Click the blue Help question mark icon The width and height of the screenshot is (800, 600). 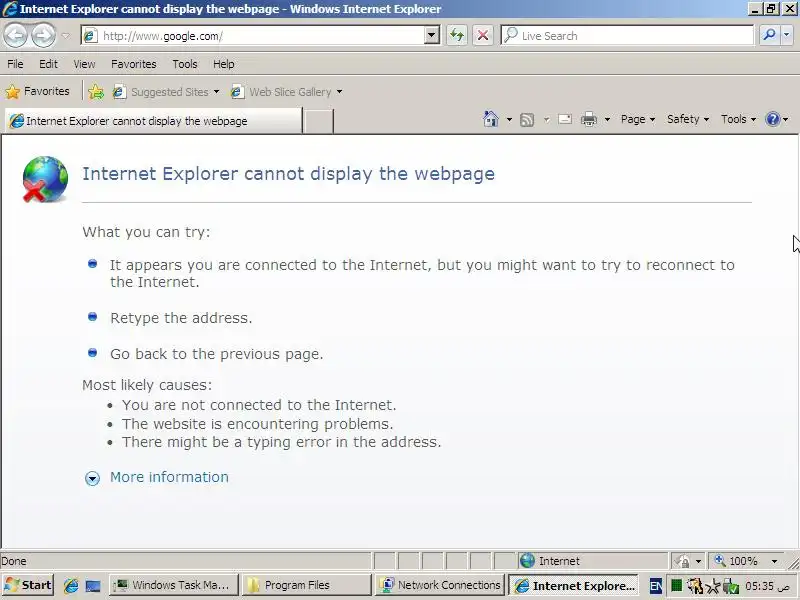773,119
